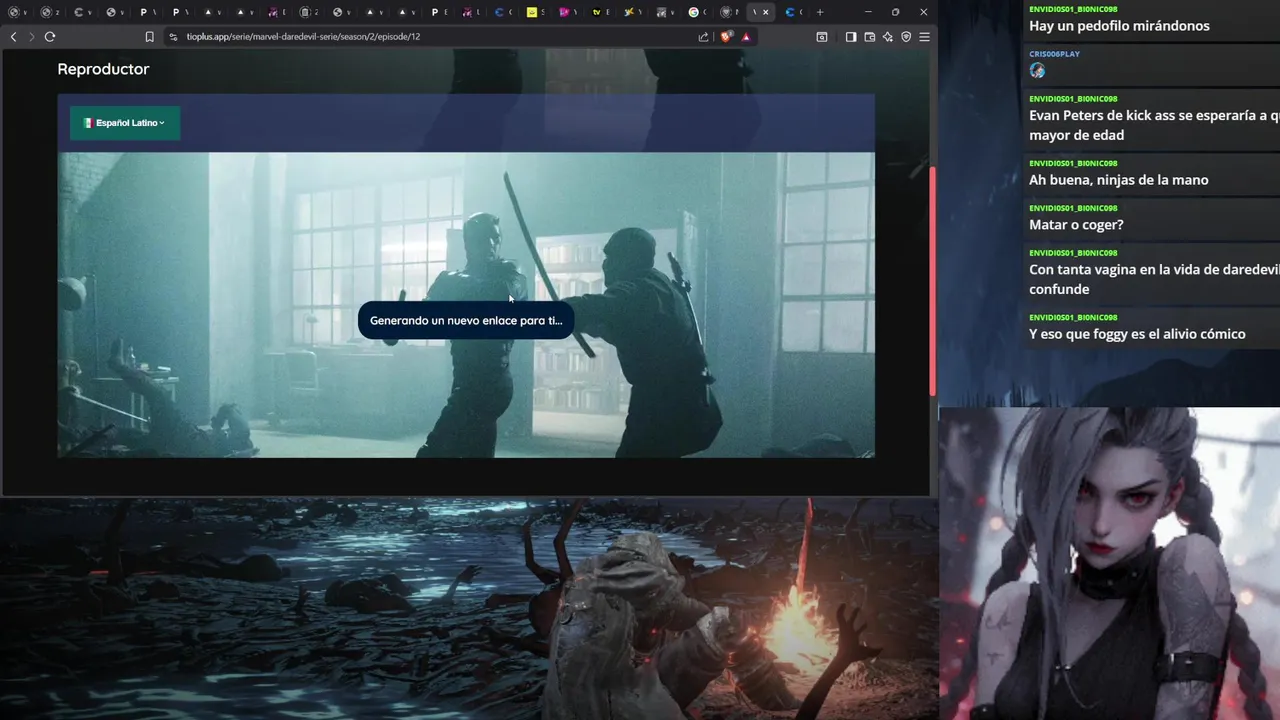Viewport: 1280px width, 720px height.
Task: Click username above 'Ah buena, ninjas' message
Action: (x=1073, y=163)
